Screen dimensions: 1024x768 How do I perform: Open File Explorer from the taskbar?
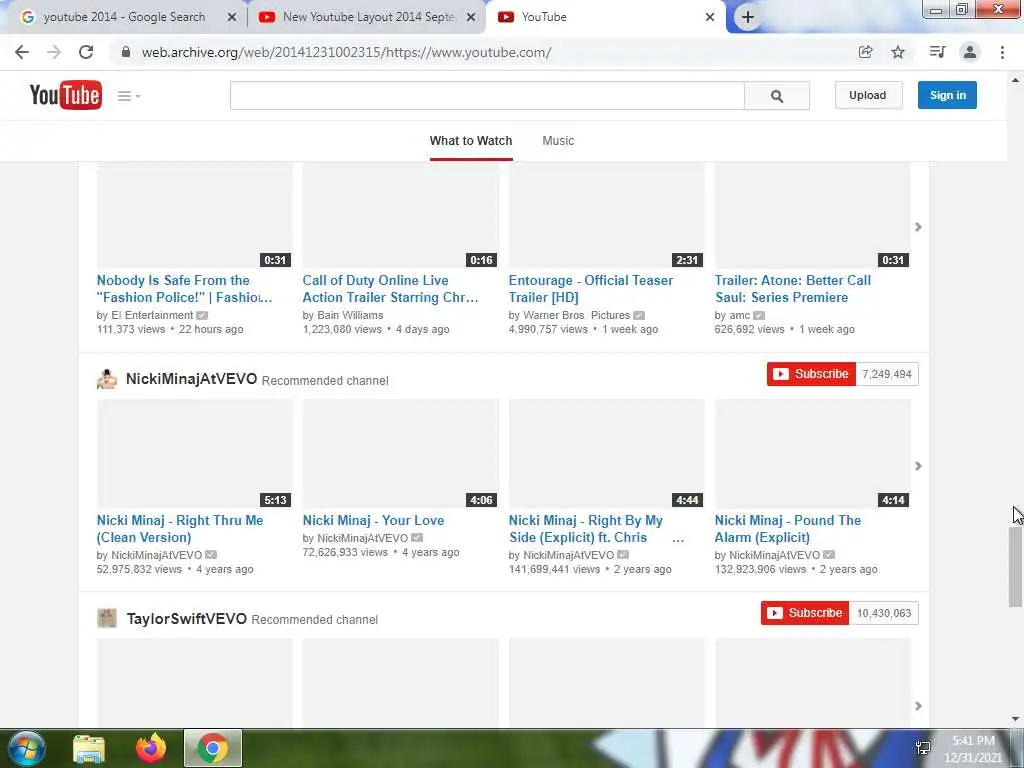(x=89, y=749)
